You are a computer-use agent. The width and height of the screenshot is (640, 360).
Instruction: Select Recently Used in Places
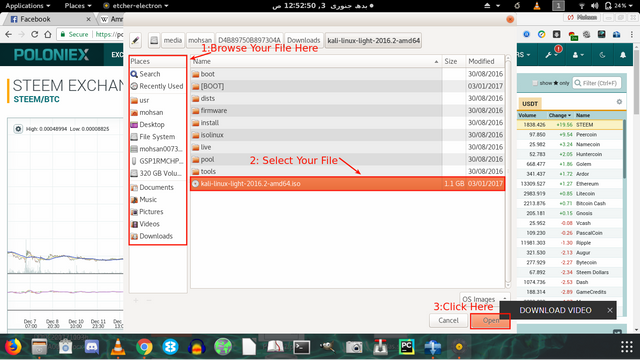[x=158, y=86]
